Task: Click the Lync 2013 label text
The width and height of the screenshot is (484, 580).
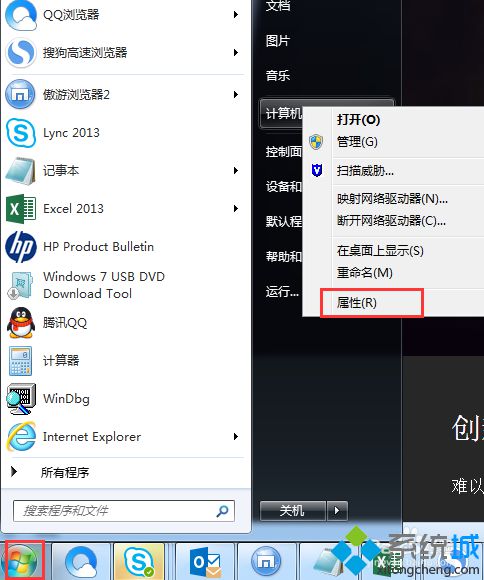Action: [x=71, y=133]
